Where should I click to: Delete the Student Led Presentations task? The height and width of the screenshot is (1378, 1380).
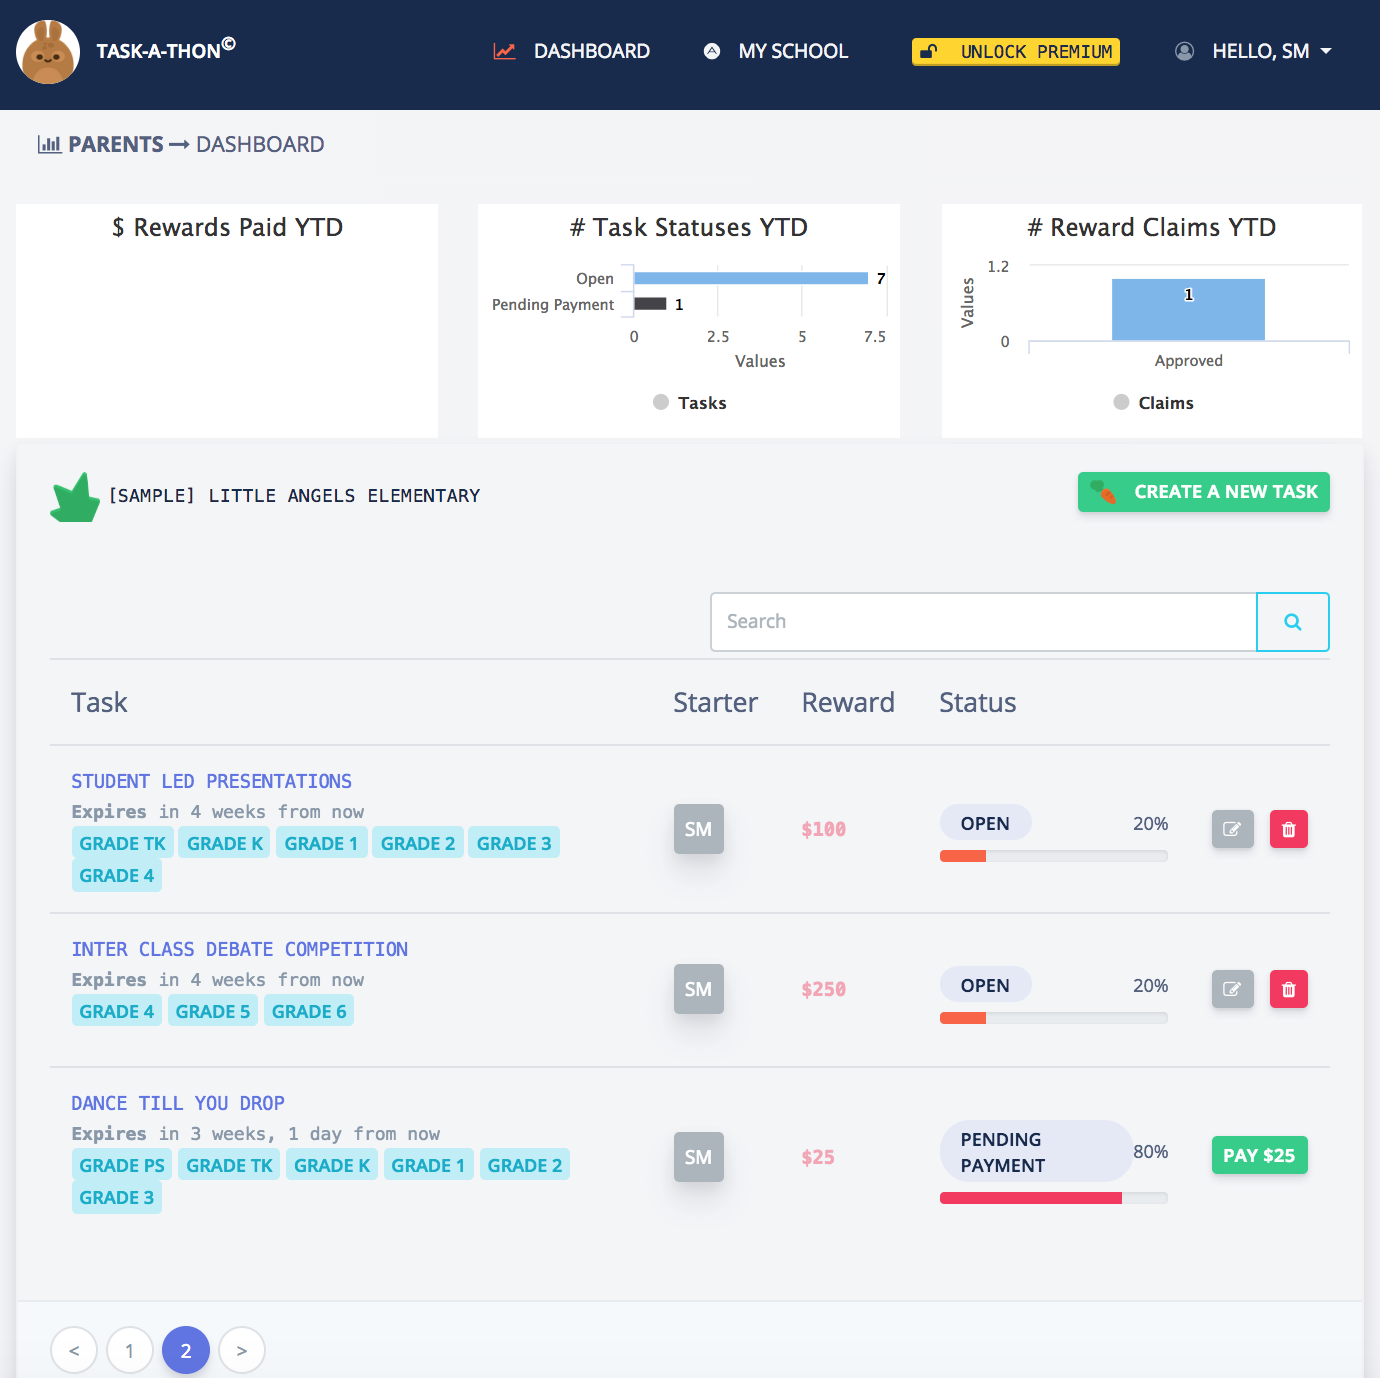click(x=1289, y=829)
